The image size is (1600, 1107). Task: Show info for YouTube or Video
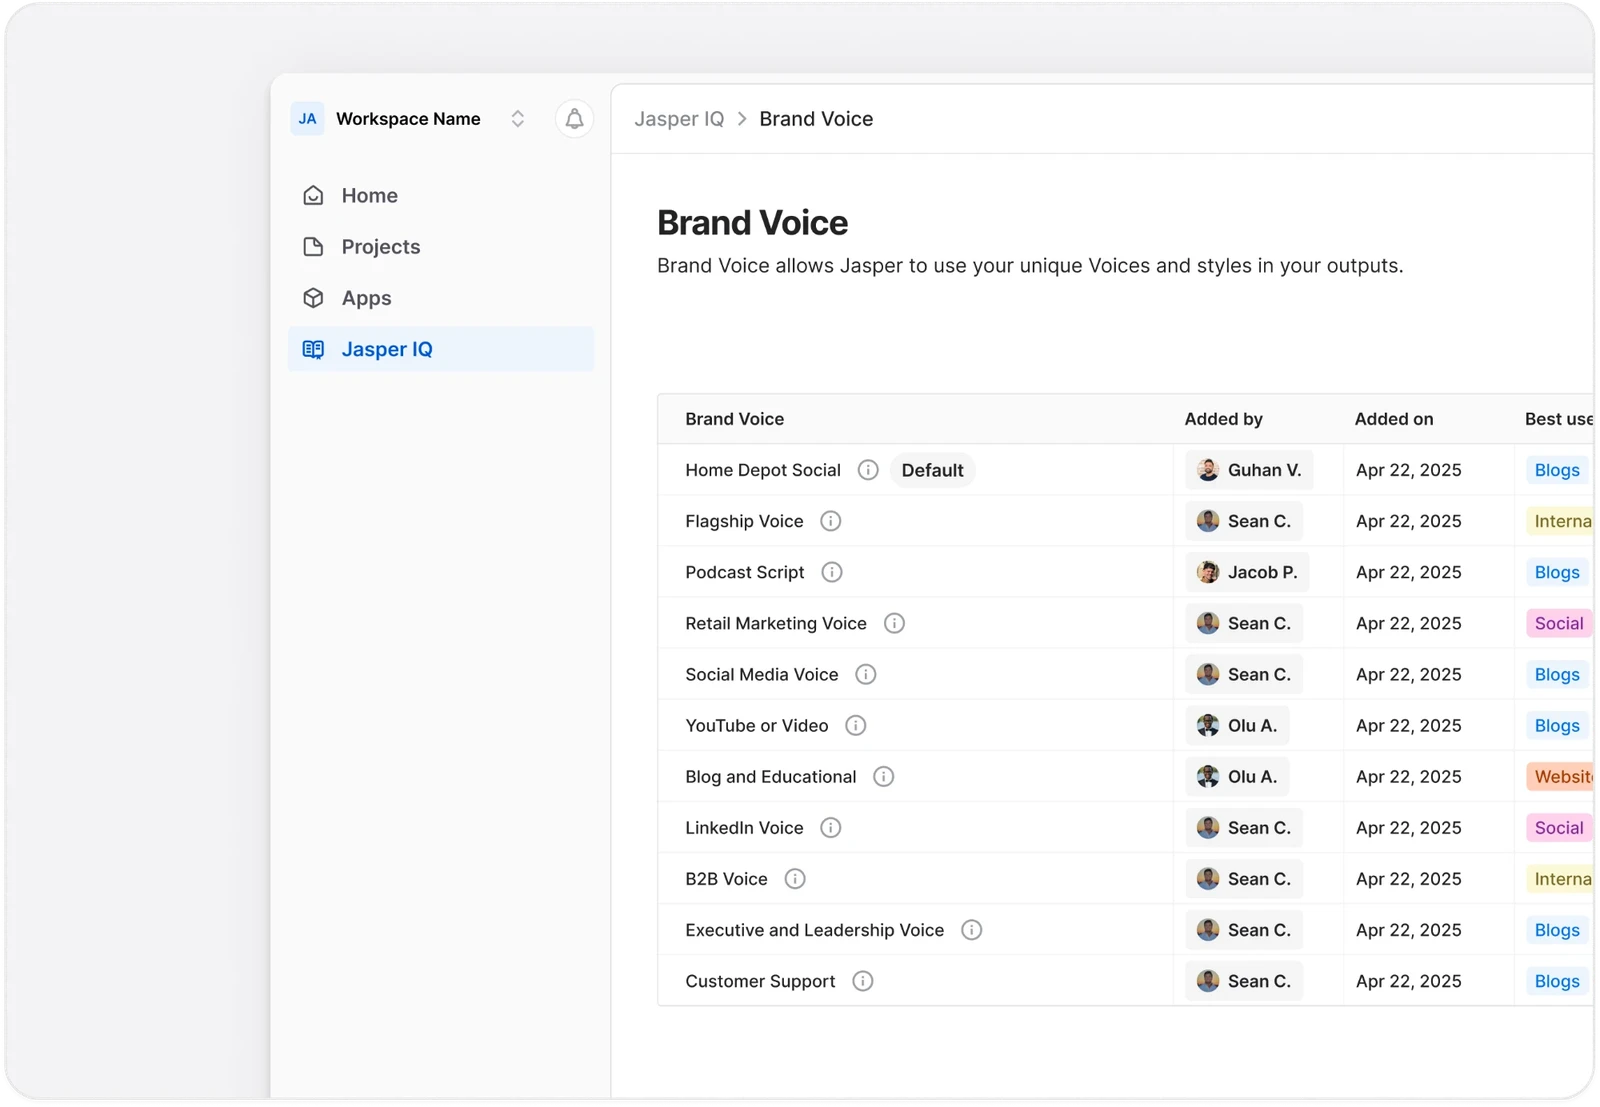[x=856, y=725]
